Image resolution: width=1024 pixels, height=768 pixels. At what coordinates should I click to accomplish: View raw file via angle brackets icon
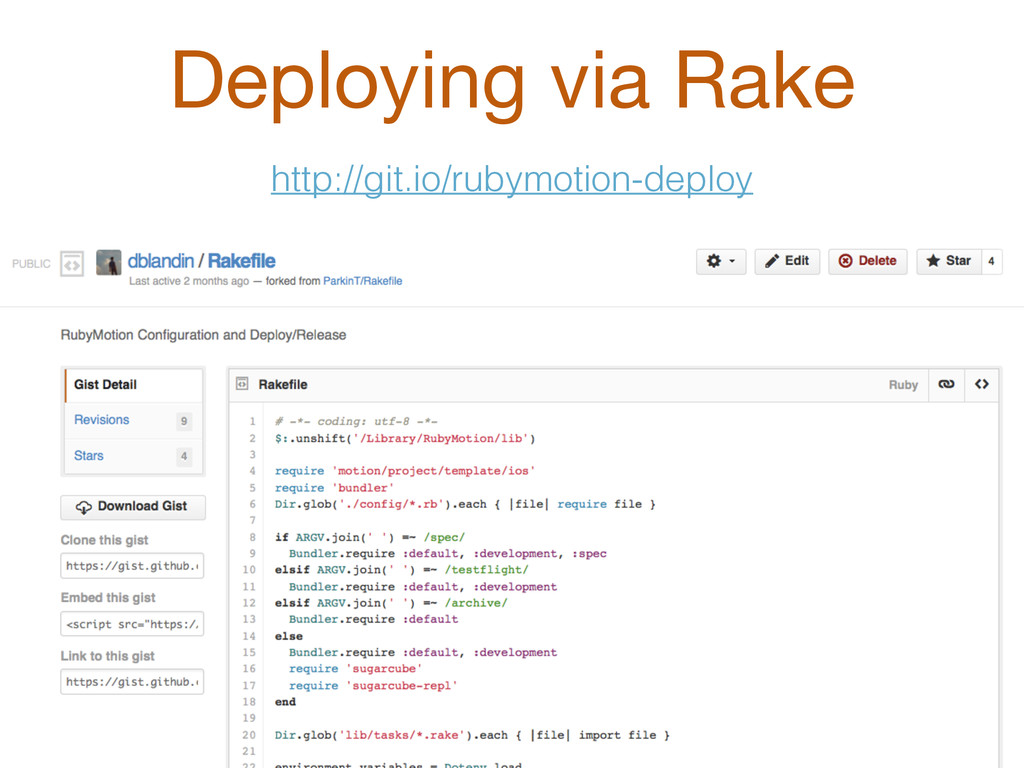pyautogui.click(x=982, y=384)
